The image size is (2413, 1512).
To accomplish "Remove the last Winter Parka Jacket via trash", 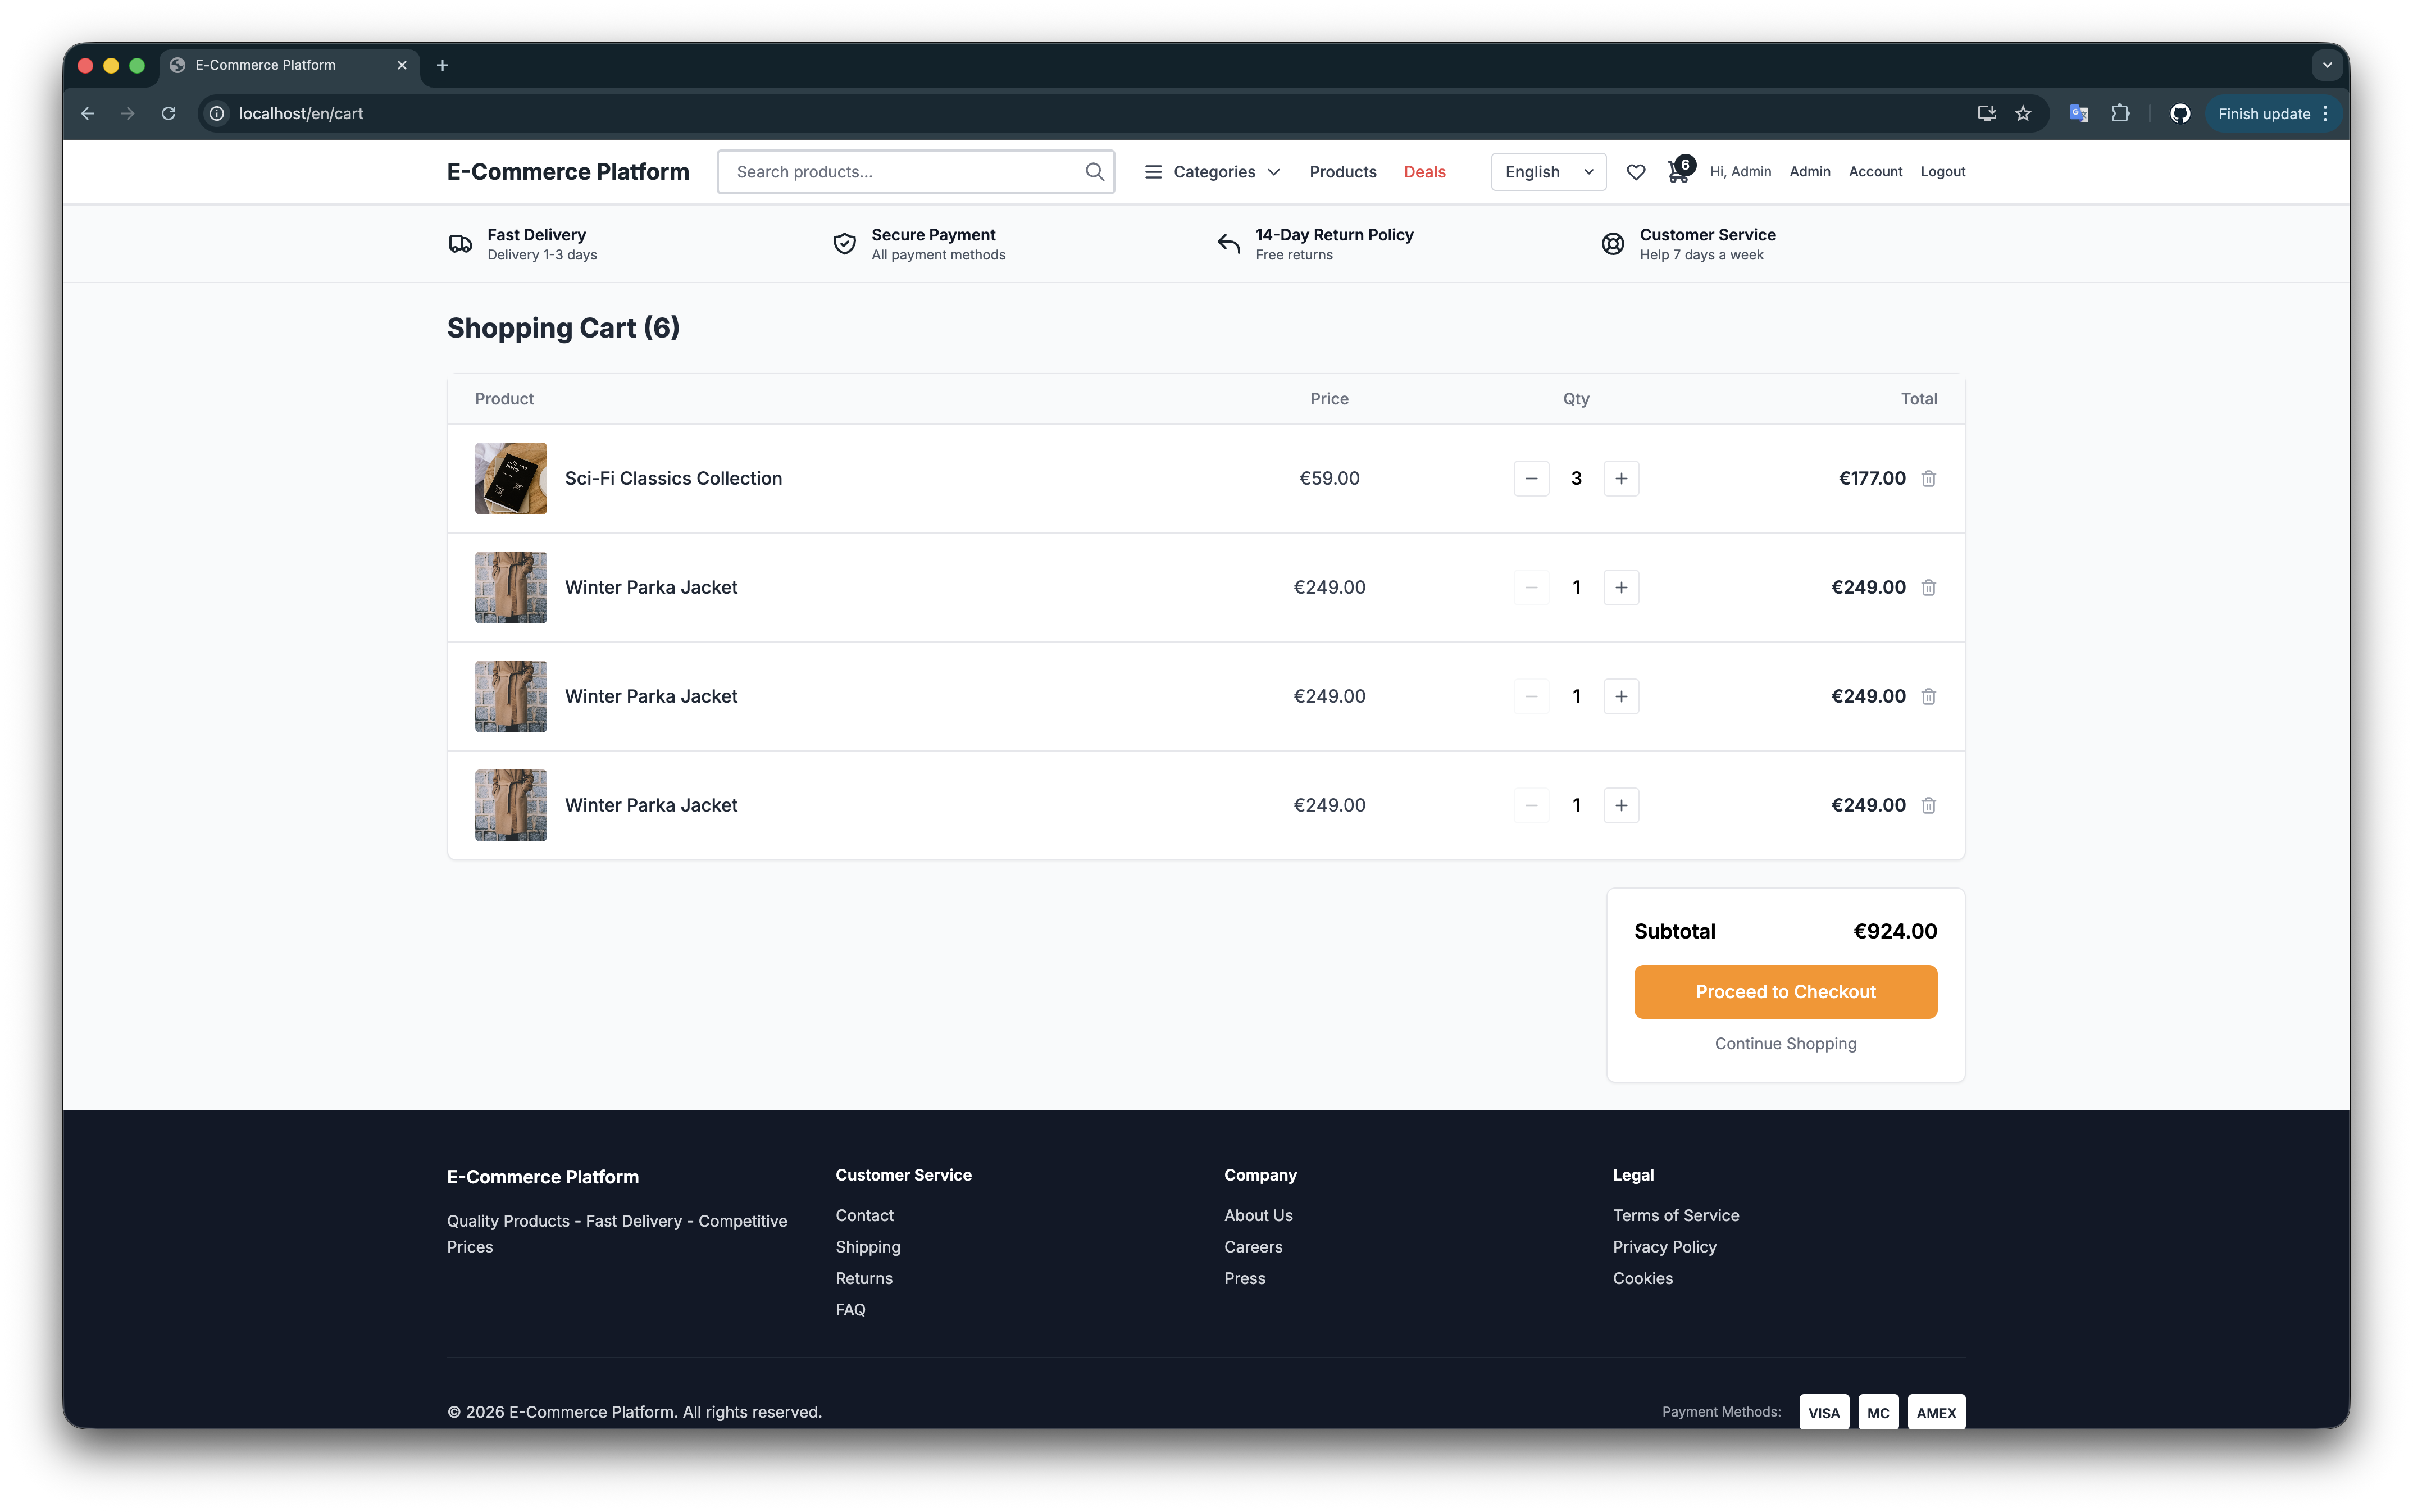I will coord(1928,806).
